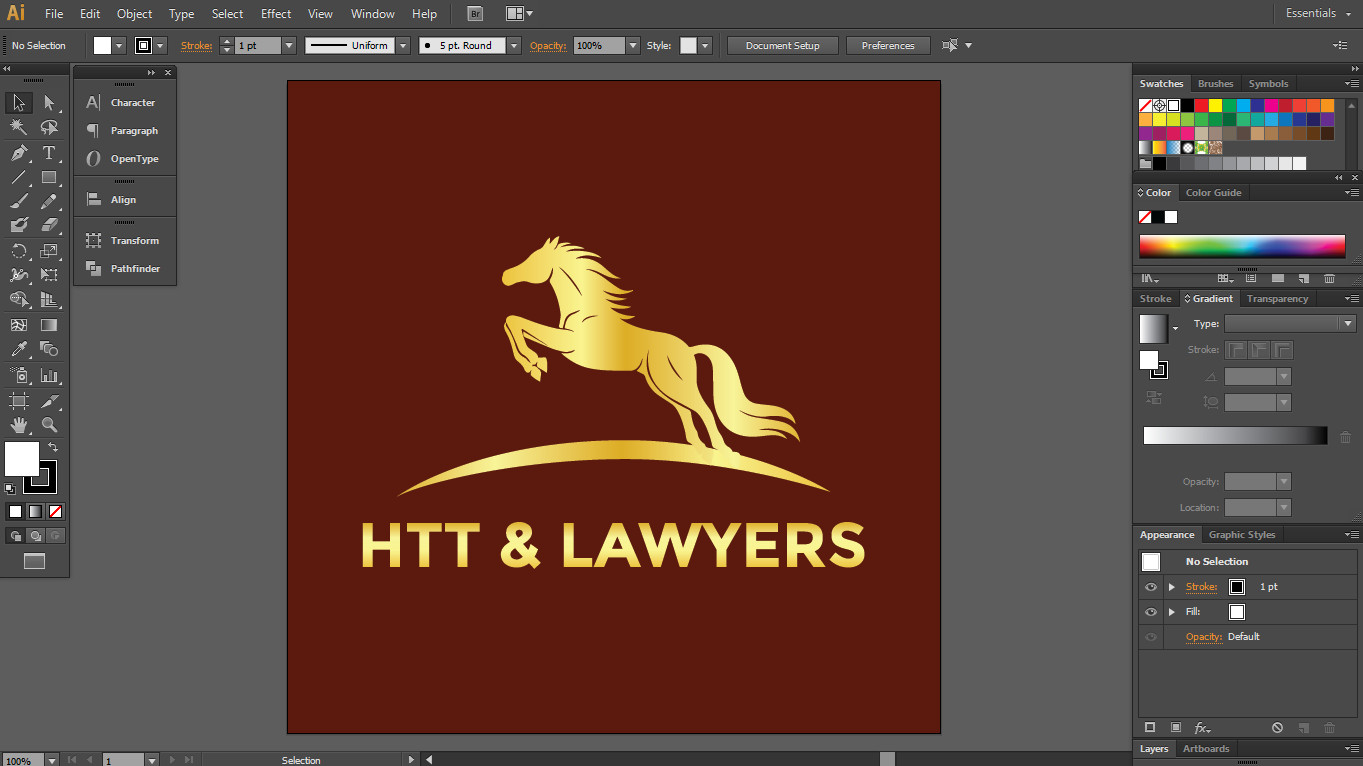Select the Hand tool
The image size is (1363, 766).
(18, 425)
